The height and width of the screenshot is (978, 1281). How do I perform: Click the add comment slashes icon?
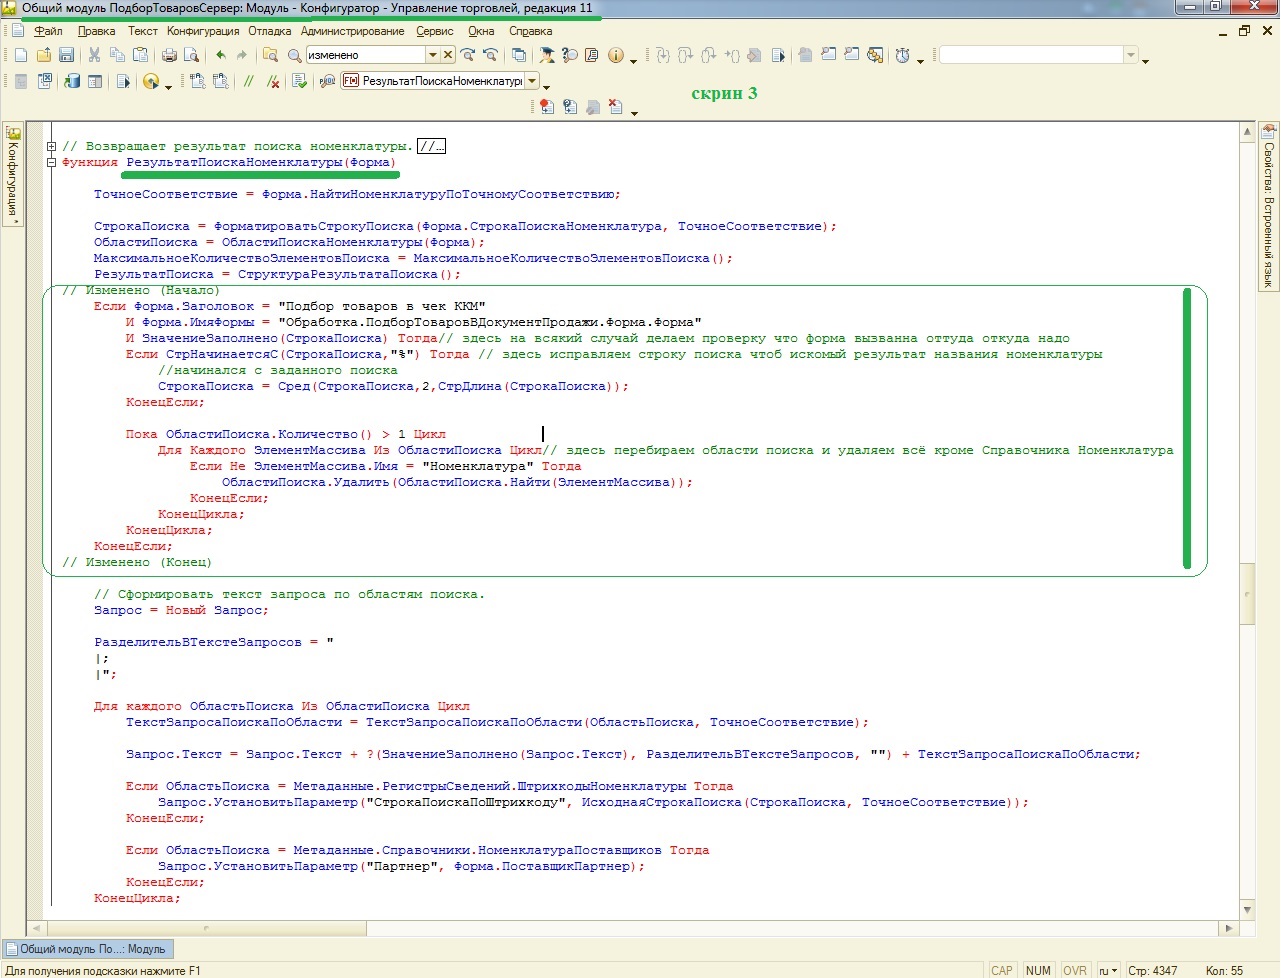[x=248, y=81]
